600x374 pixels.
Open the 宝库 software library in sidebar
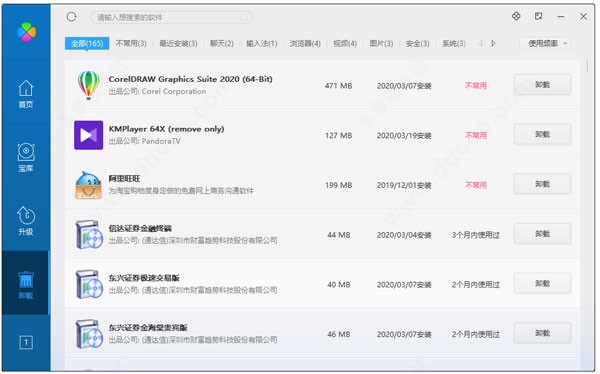click(26, 157)
